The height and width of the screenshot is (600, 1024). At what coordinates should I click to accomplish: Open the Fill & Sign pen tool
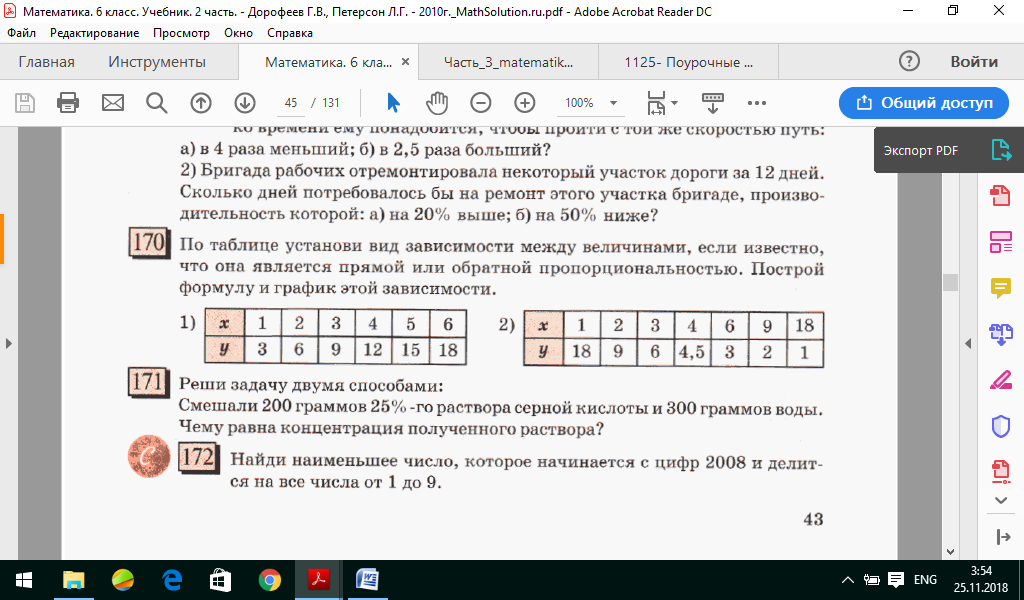pyautogui.click(x=1000, y=380)
